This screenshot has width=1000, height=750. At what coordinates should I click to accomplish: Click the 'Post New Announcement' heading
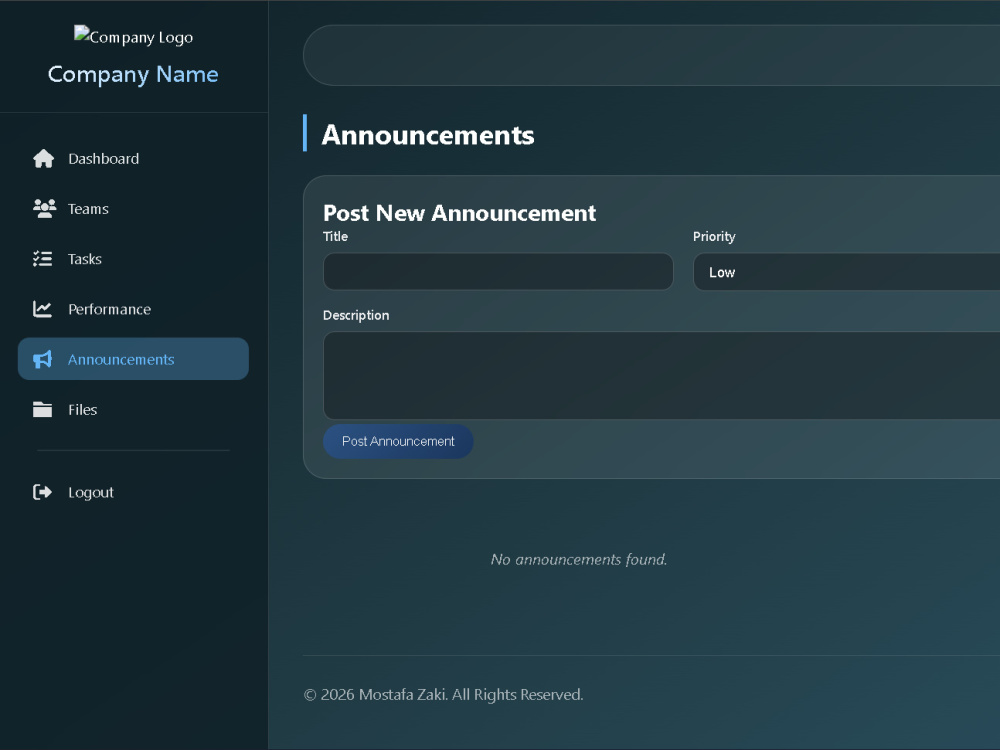[x=459, y=213]
